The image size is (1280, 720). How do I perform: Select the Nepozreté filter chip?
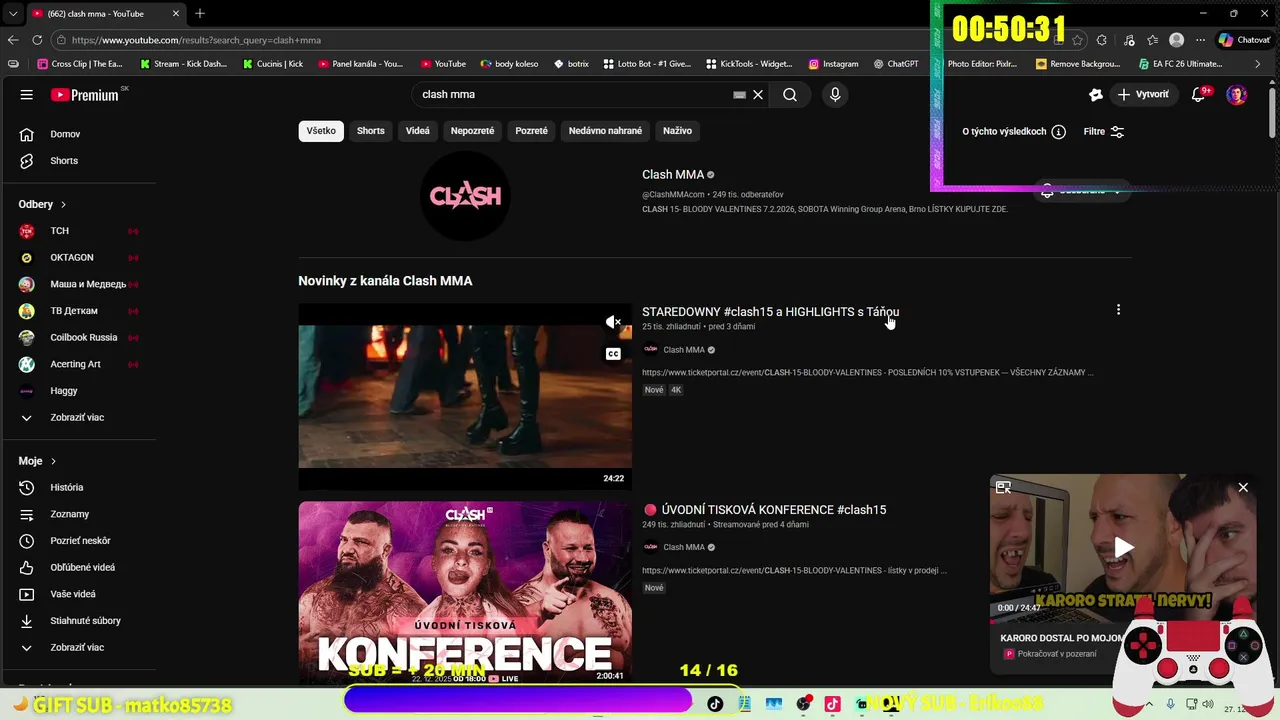pyautogui.click(x=472, y=131)
